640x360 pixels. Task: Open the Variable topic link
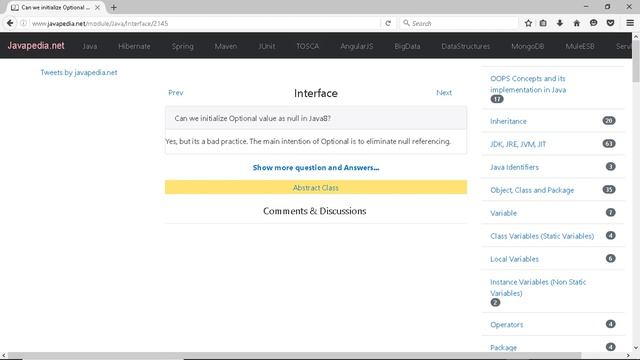(503, 213)
